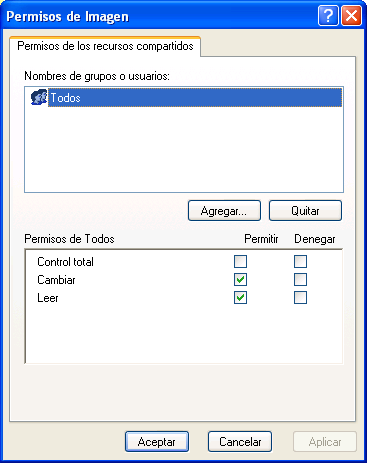Check Denegar for Cambiar
Screen dimensions: 367x463
click(x=300, y=280)
